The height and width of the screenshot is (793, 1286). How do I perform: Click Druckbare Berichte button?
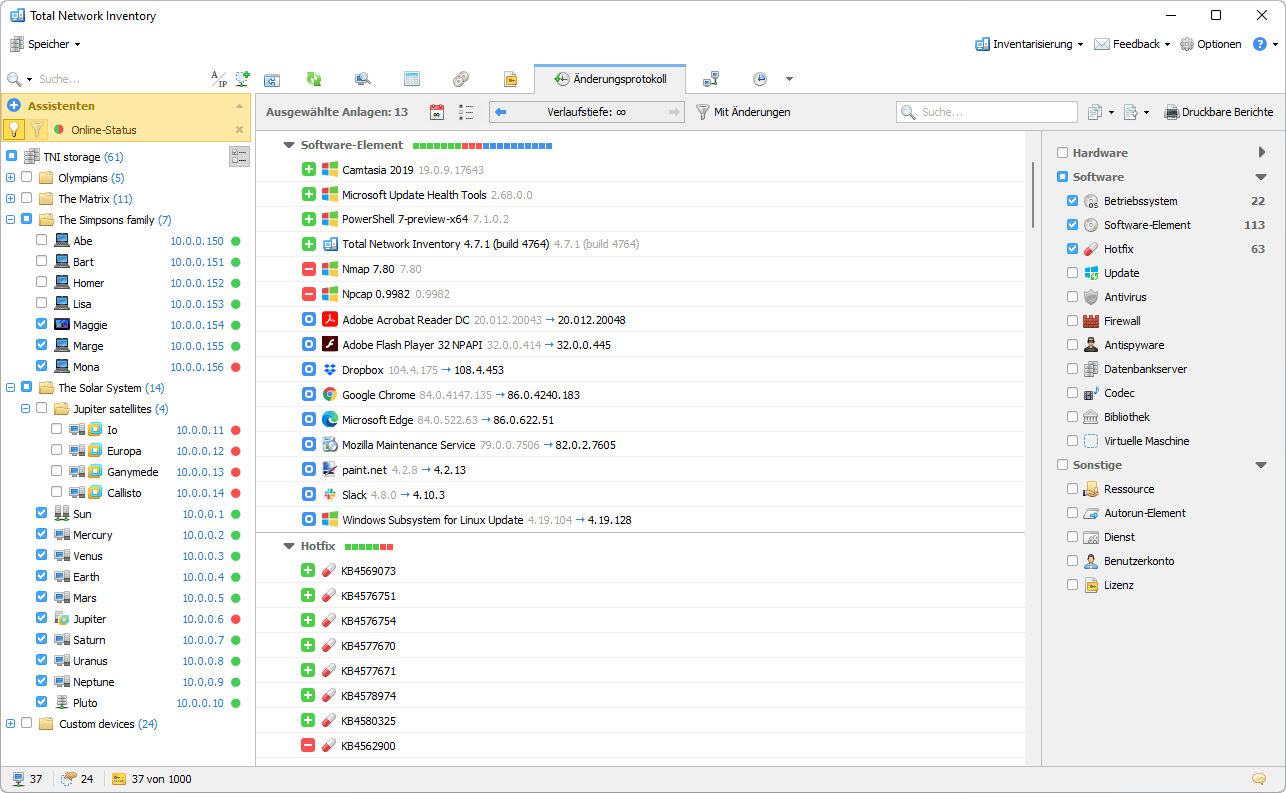(x=1218, y=112)
